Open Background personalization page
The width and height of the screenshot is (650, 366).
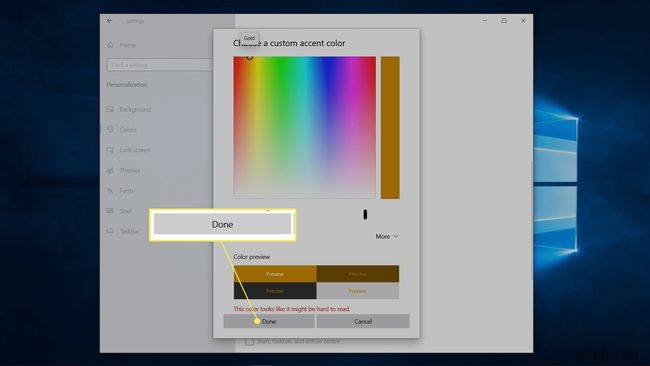click(135, 109)
